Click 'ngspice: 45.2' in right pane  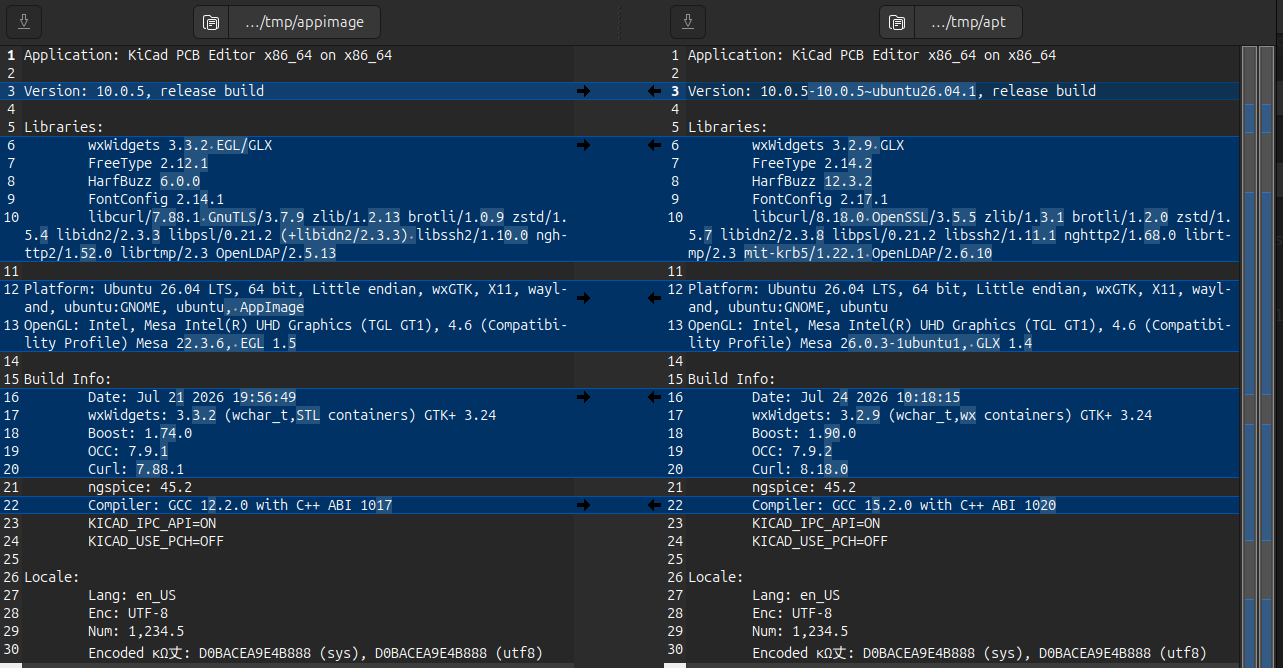point(804,487)
